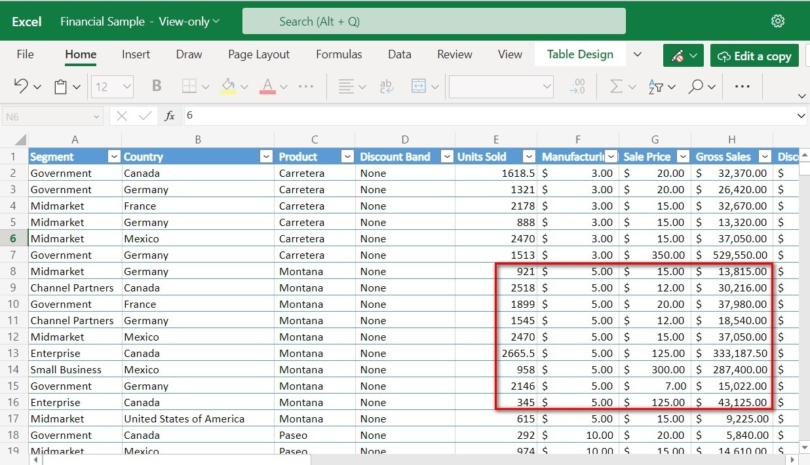
Task: Open the Country column filter dropdown
Action: point(265,157)
